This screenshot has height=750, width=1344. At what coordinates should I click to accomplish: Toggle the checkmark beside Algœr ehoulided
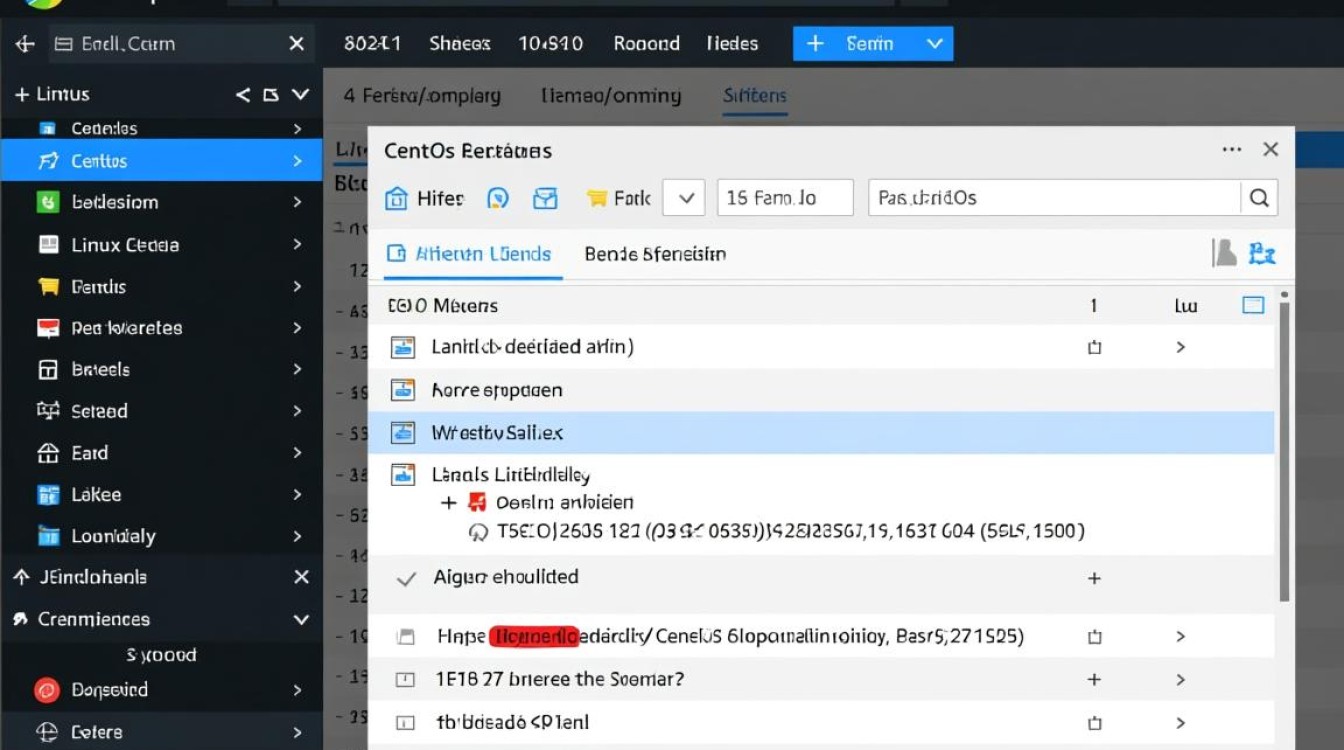tap(406, 579)
